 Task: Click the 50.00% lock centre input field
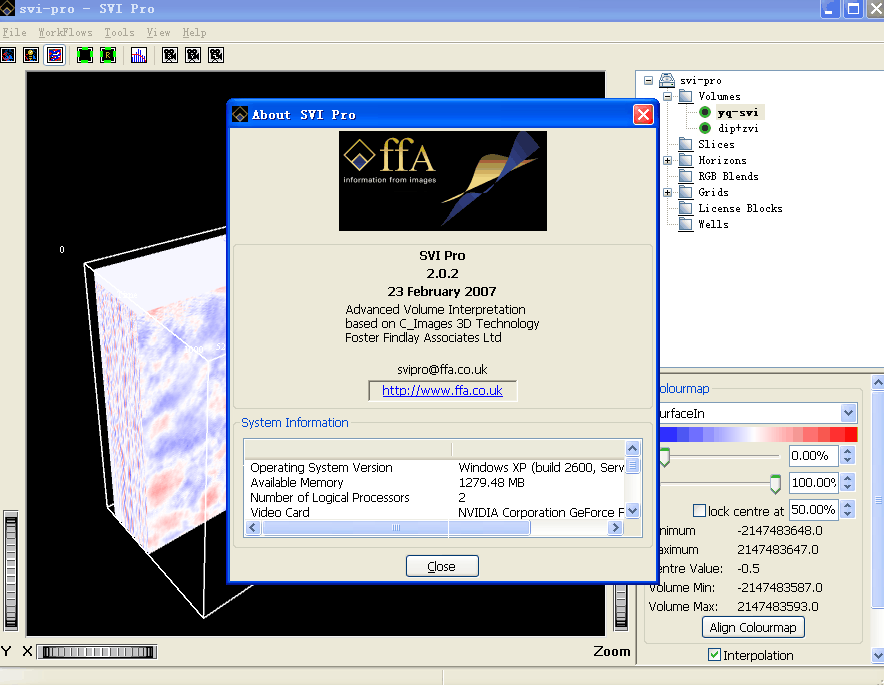[814, 510]
